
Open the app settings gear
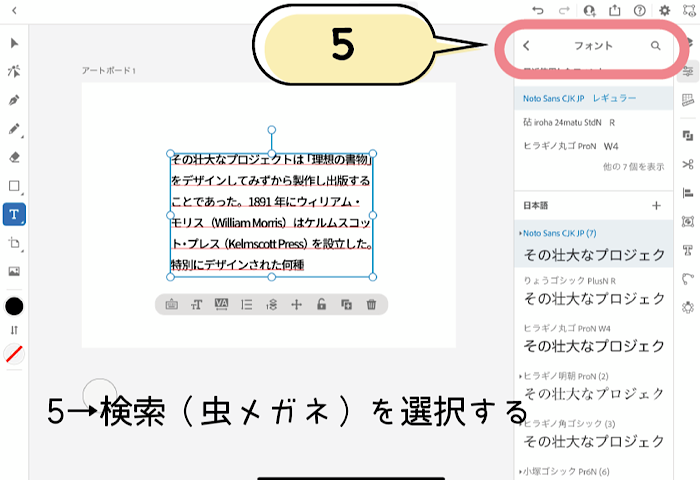665,10
